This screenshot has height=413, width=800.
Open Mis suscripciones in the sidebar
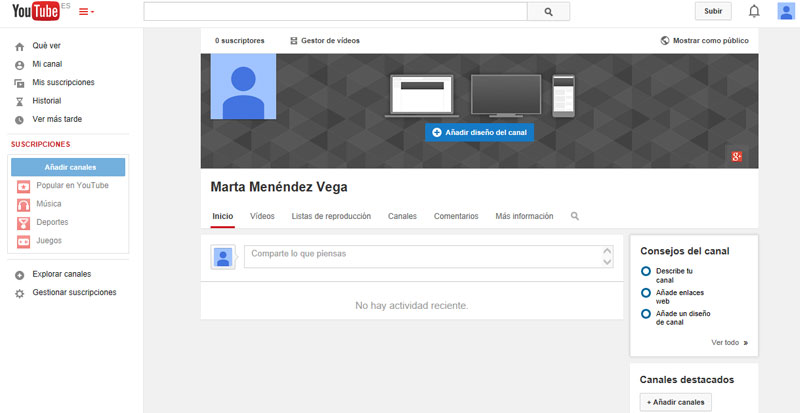click(63, 82)
